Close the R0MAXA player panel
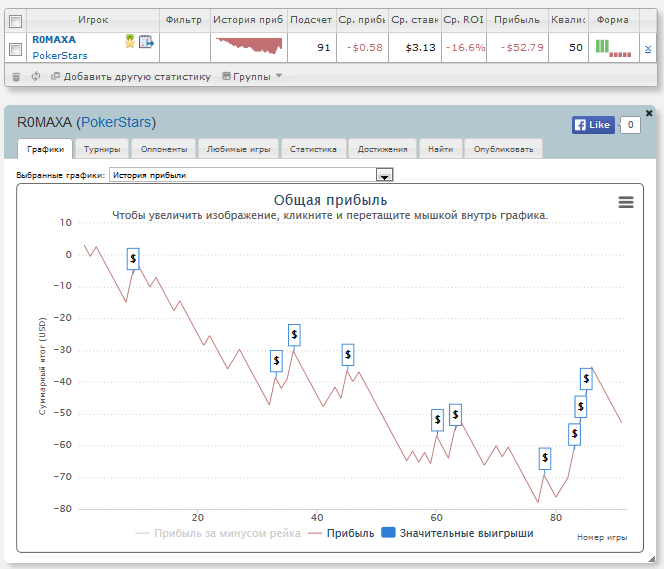Image resolution: width=664 pixels, height=569 pixels. pyautogui.click(x=649, y=113)
